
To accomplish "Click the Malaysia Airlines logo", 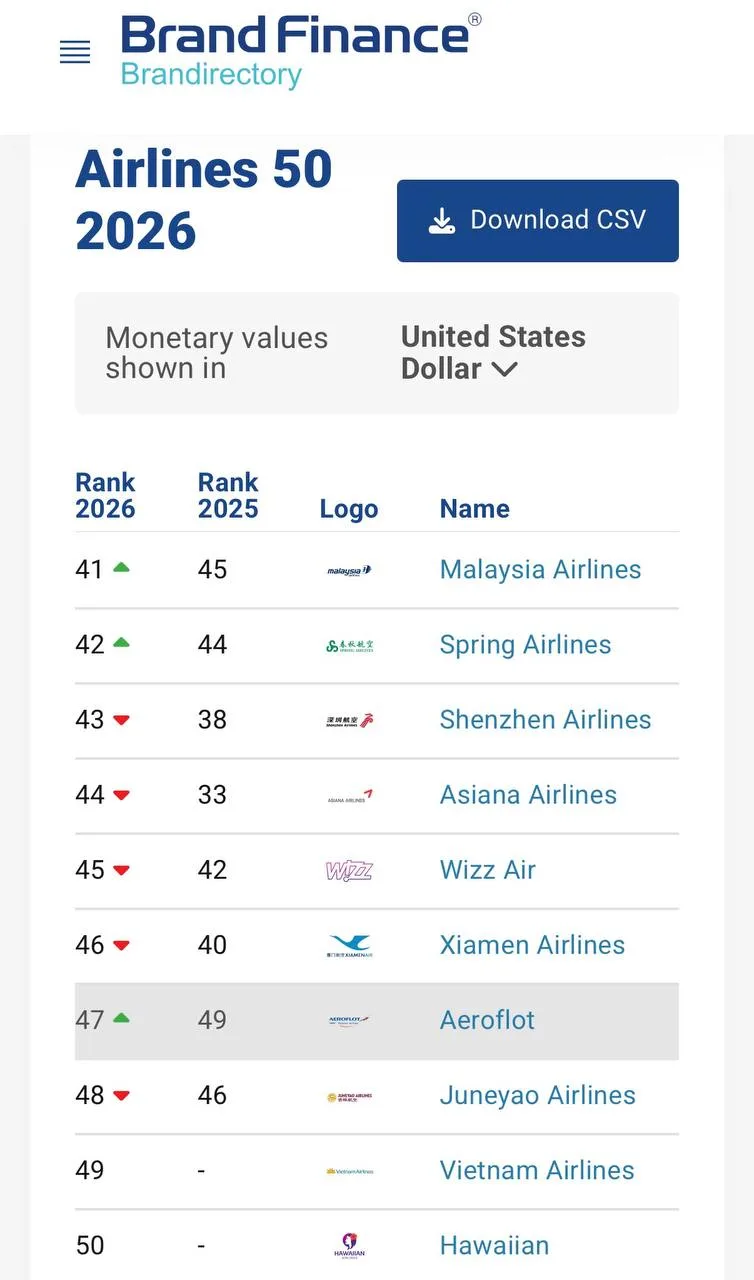I will click(x=349, y=571).
